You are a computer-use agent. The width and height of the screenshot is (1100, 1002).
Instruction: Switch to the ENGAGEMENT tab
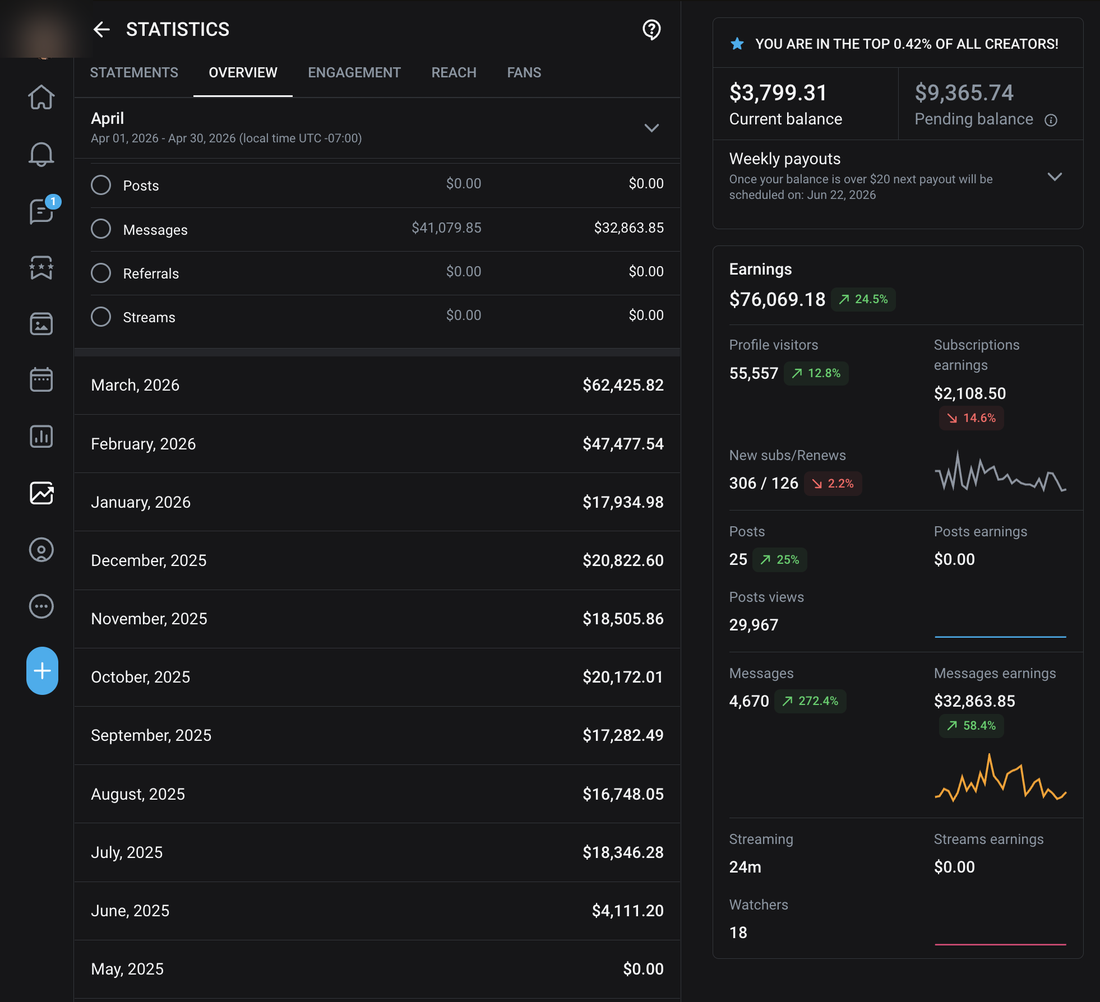coord(354,72)
